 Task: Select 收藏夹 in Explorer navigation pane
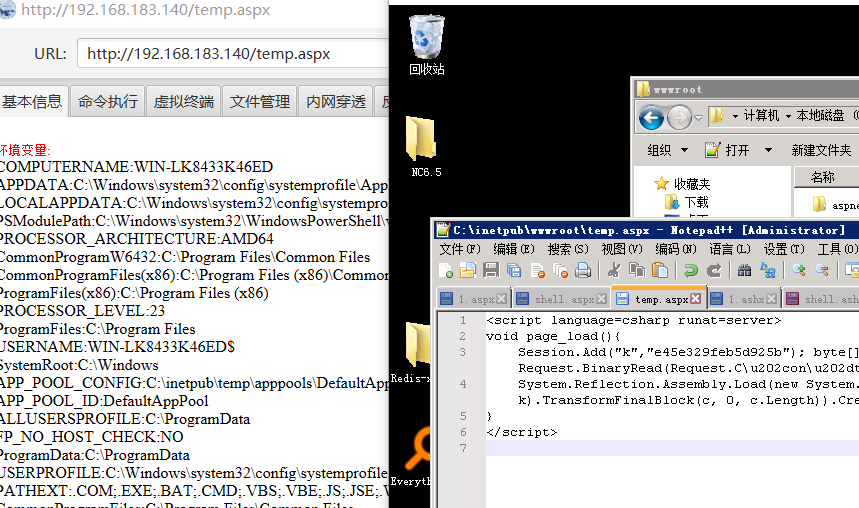click(x=683, y=184)
